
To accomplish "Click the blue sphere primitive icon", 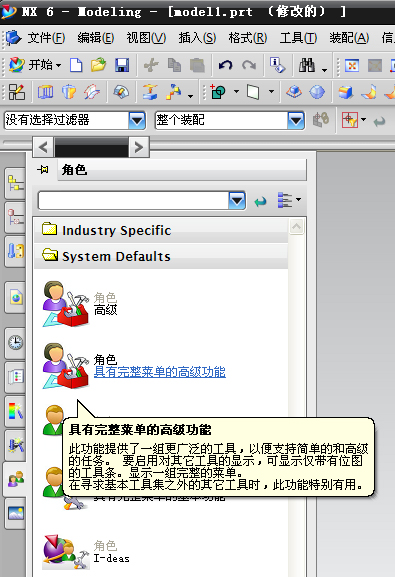I will click(x=317, y=92).
